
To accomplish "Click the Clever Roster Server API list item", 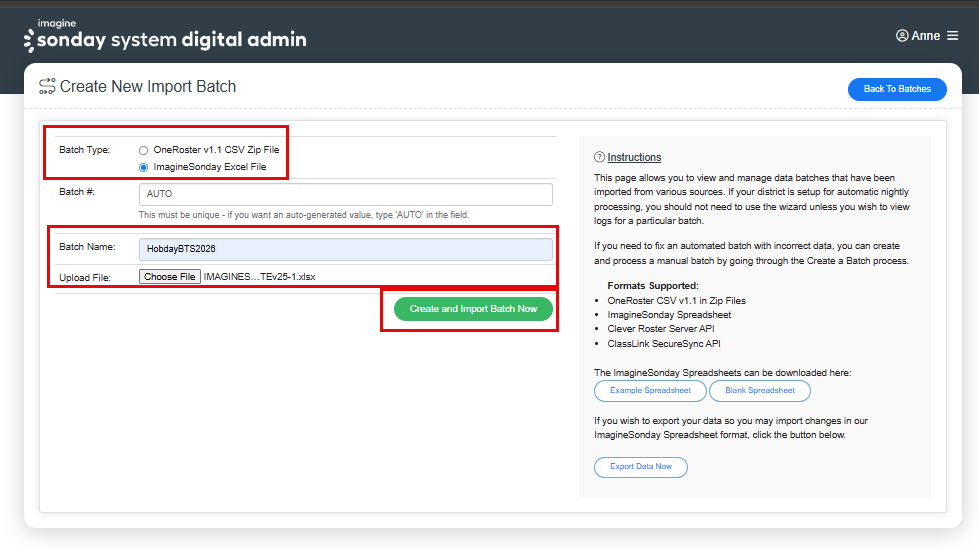I will point(661,329).
